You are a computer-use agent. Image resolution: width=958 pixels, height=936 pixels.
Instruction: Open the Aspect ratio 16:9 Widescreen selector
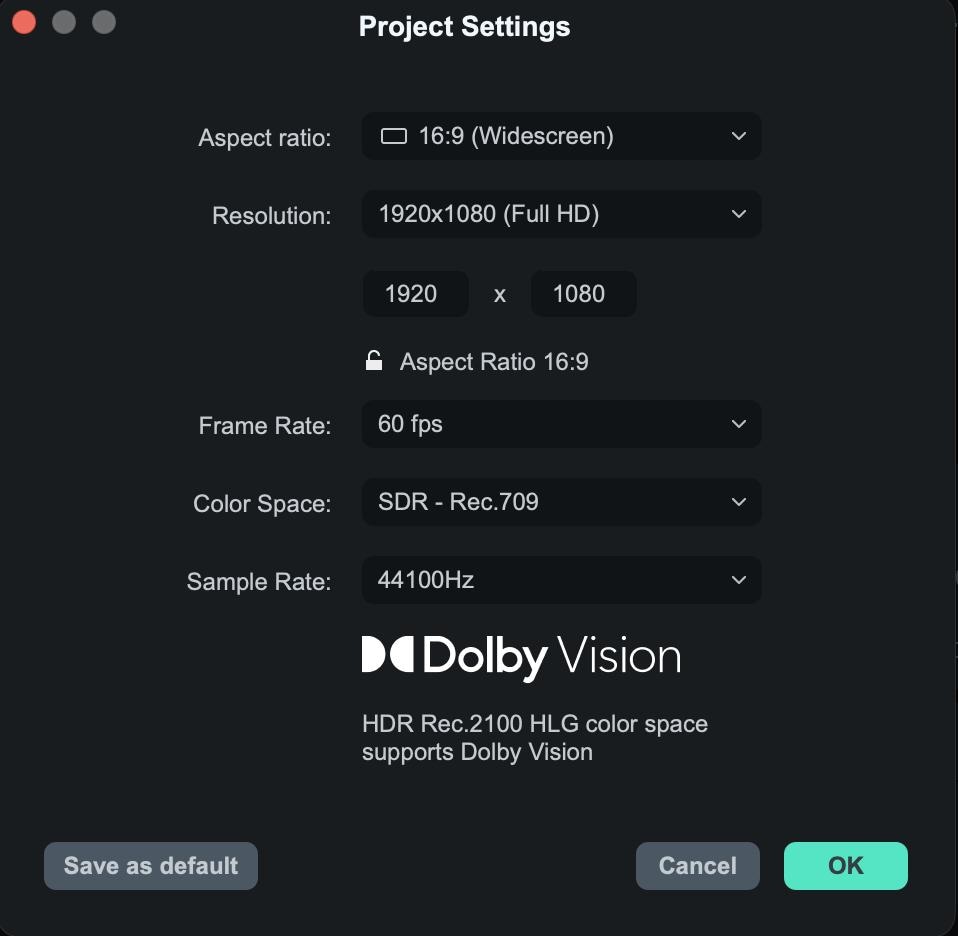click(560, 136)
